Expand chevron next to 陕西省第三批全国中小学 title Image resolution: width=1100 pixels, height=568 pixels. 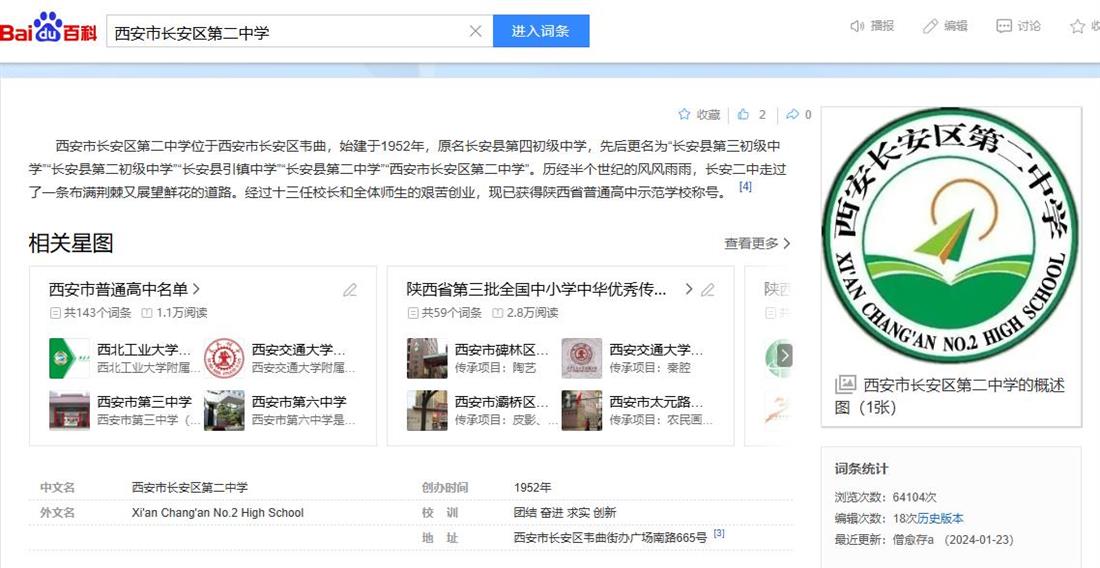click(689, 289)
